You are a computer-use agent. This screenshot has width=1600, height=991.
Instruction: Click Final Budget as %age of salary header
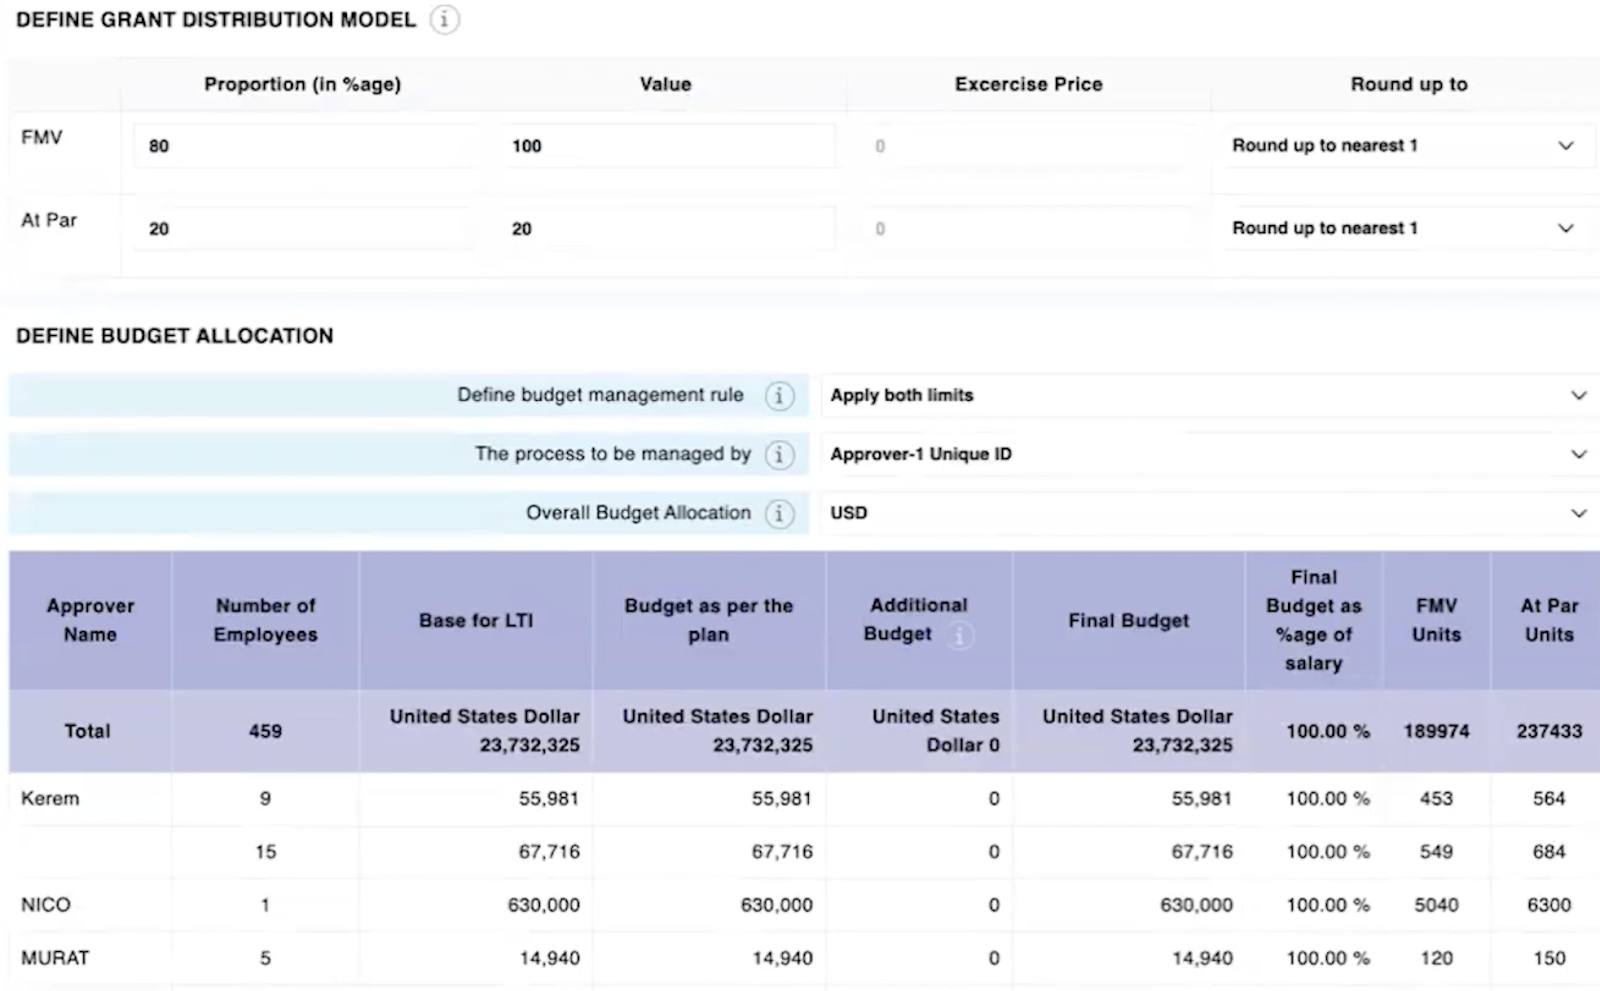tap(1314, 620)
